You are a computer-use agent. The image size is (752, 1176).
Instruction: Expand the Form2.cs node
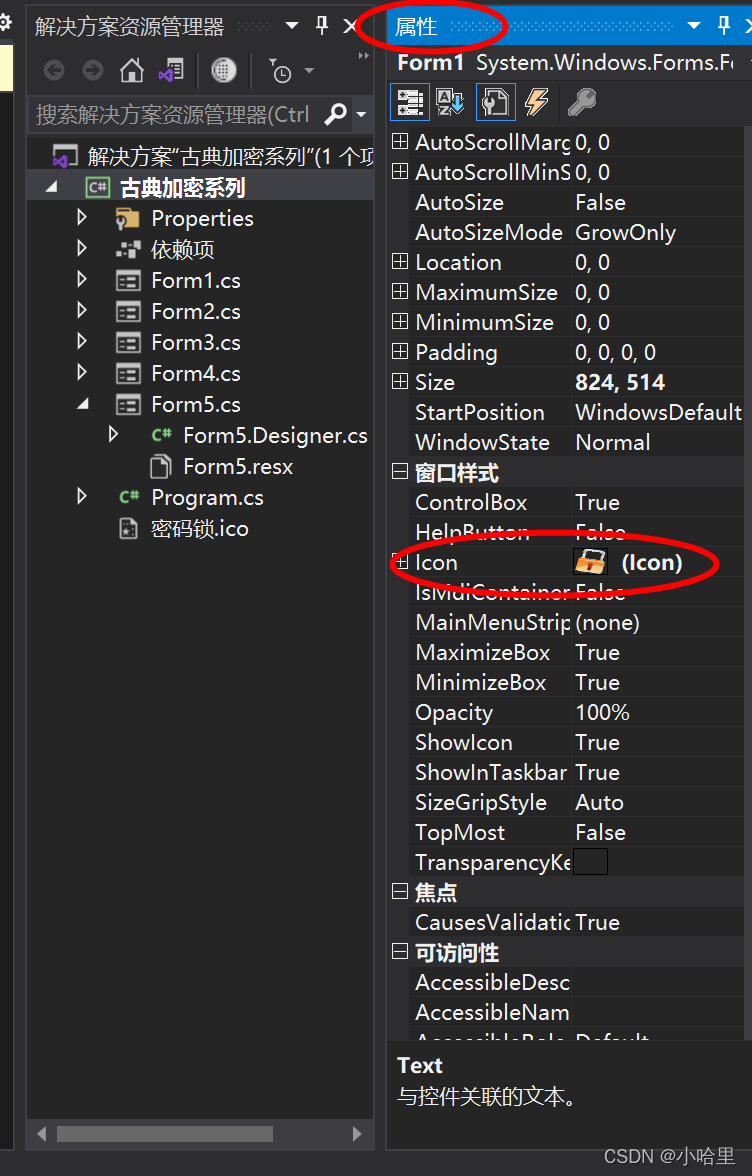[82, 310]
